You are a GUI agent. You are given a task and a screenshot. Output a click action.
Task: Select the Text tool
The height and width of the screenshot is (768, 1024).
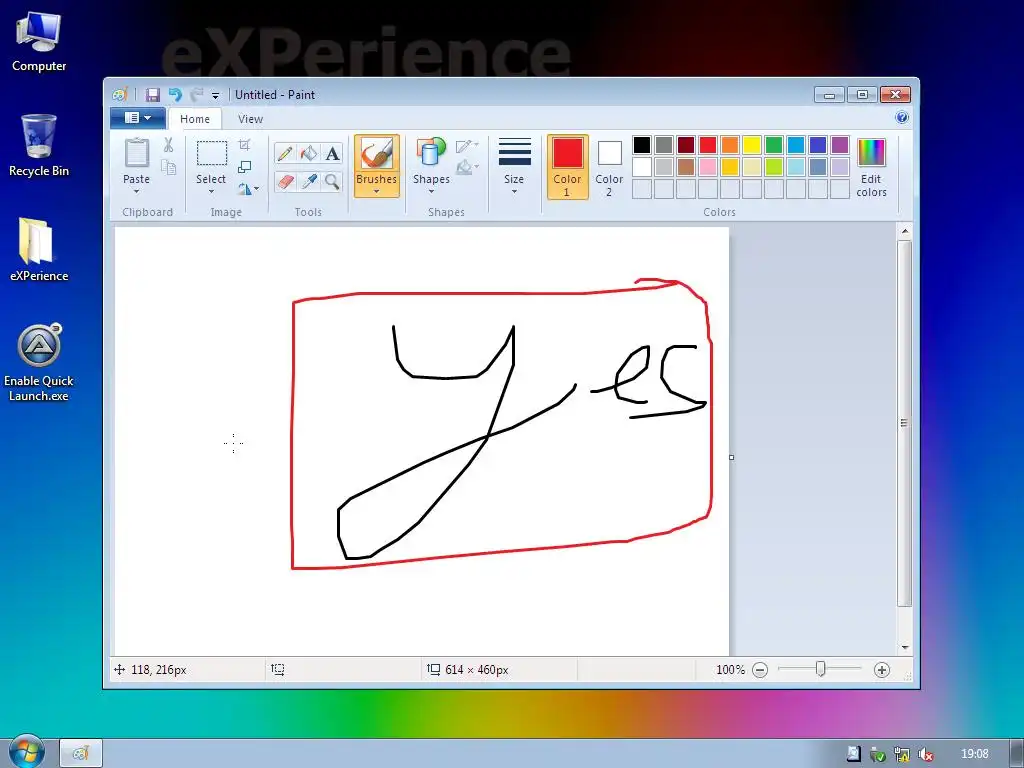pyautogui.click(x=332, y=153)
